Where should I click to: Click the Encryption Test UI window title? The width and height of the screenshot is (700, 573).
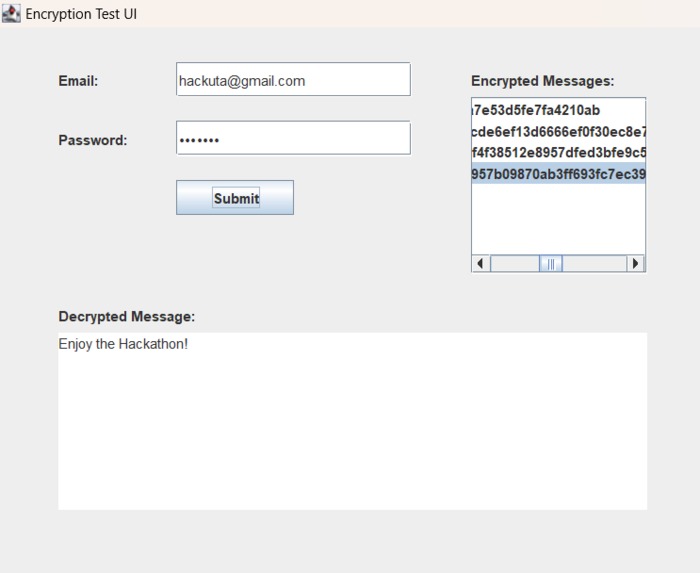[x=81, y=14]
